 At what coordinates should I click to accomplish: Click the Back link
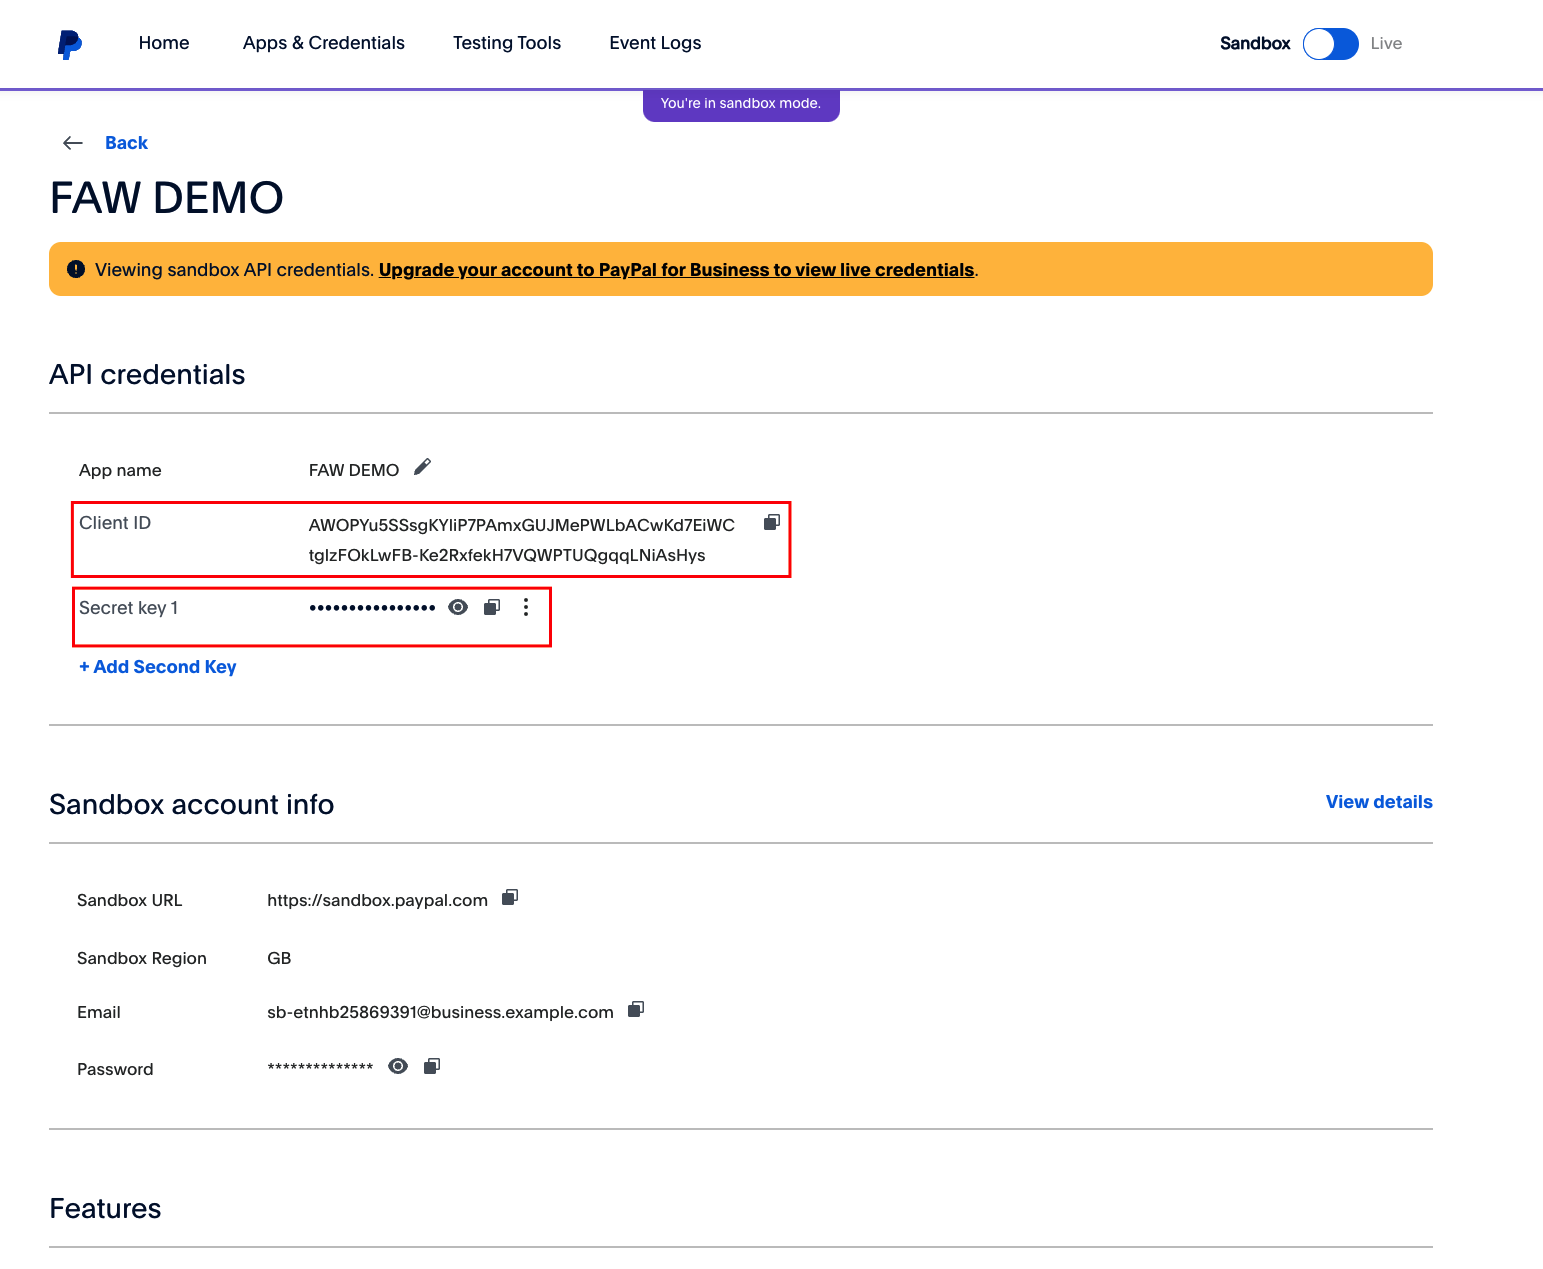pos(126,143)
